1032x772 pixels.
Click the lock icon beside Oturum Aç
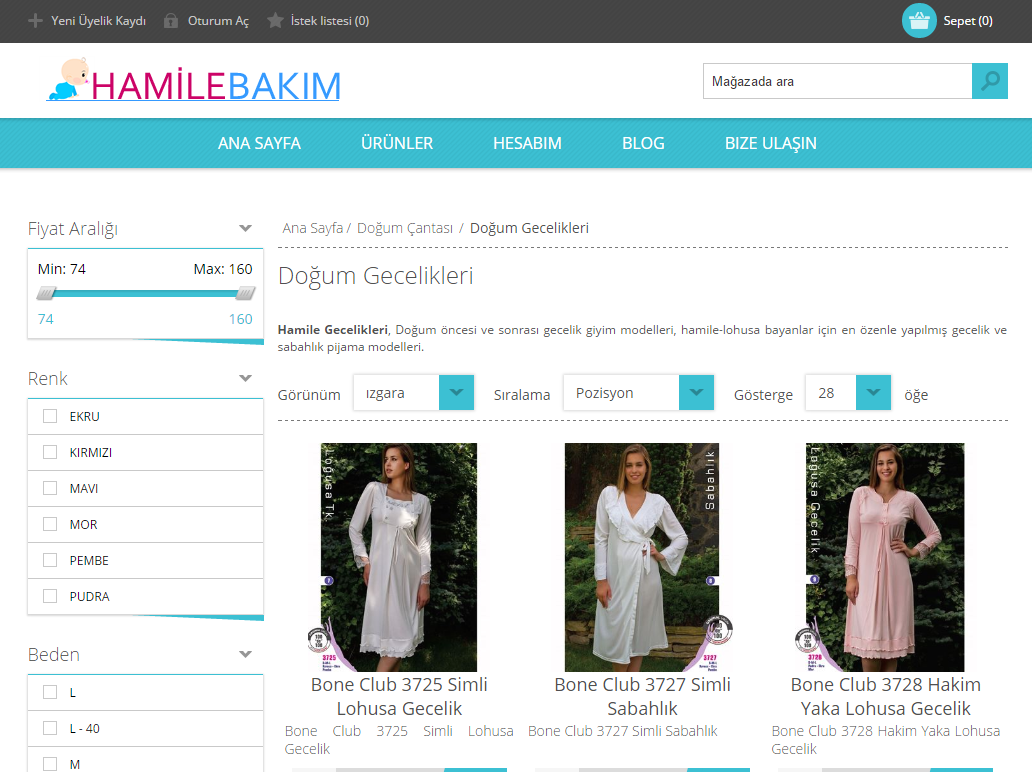170,21
